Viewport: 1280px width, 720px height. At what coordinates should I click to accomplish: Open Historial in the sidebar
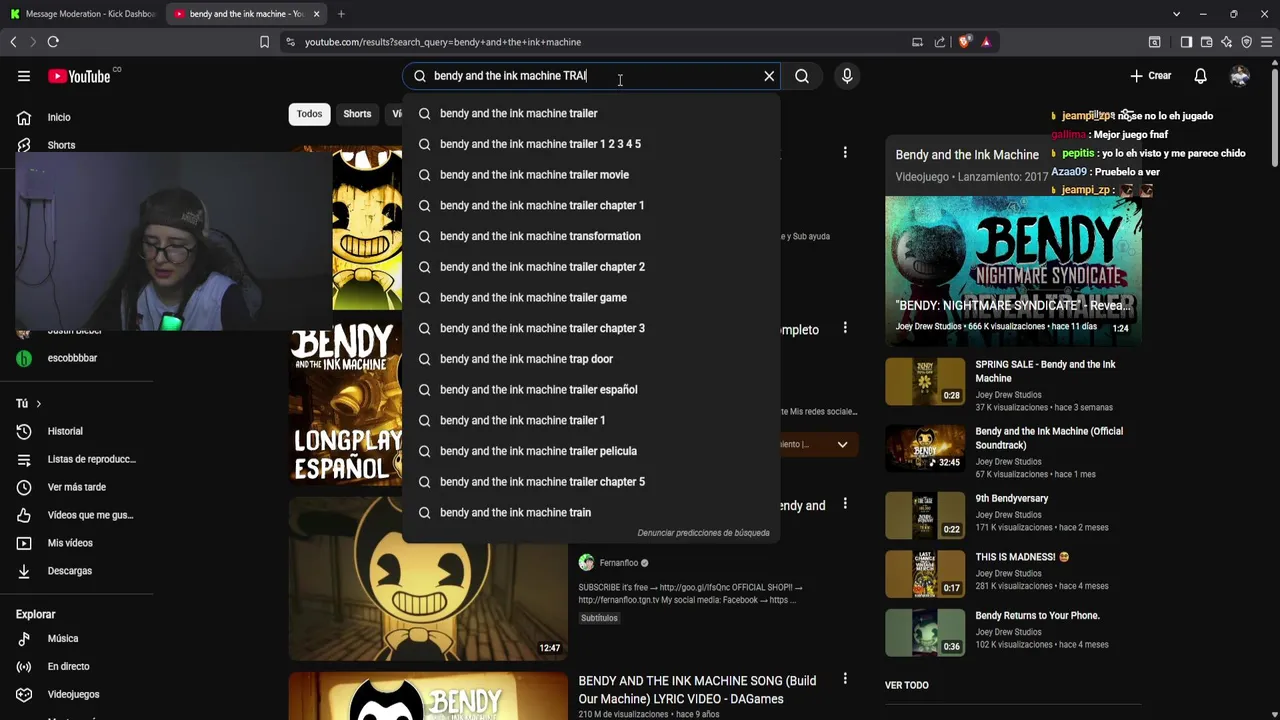click(x=65, y=431)
